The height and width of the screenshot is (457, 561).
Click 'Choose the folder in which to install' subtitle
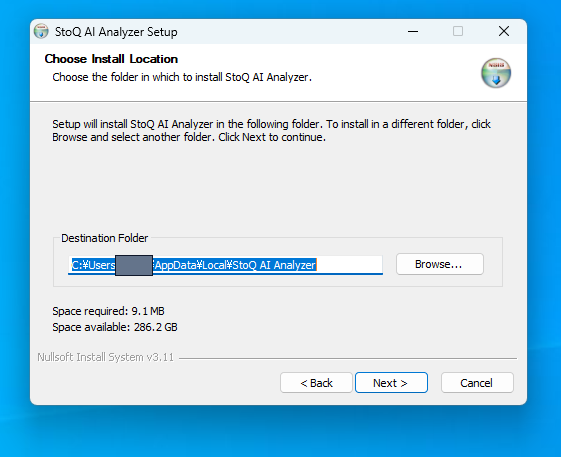(182, 77)
